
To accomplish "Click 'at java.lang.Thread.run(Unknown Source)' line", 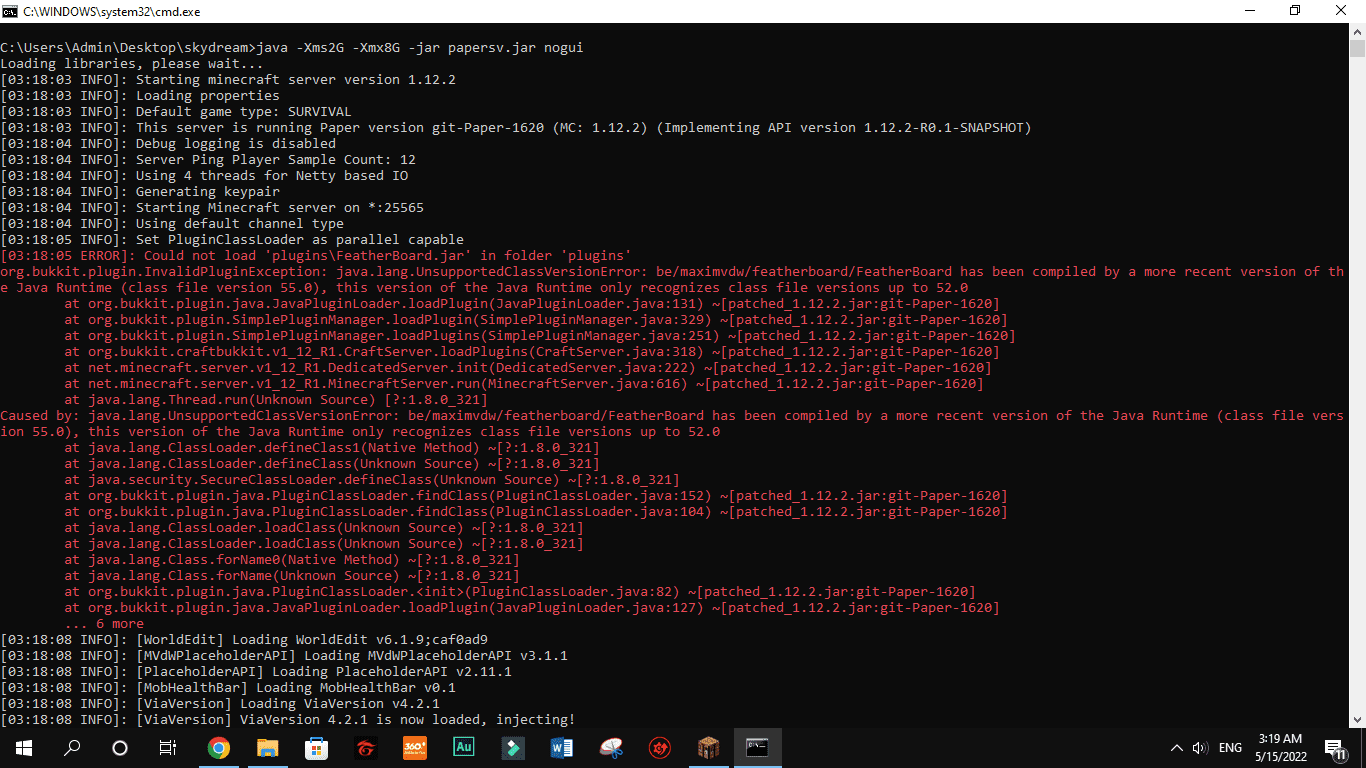I will (276, 400).
